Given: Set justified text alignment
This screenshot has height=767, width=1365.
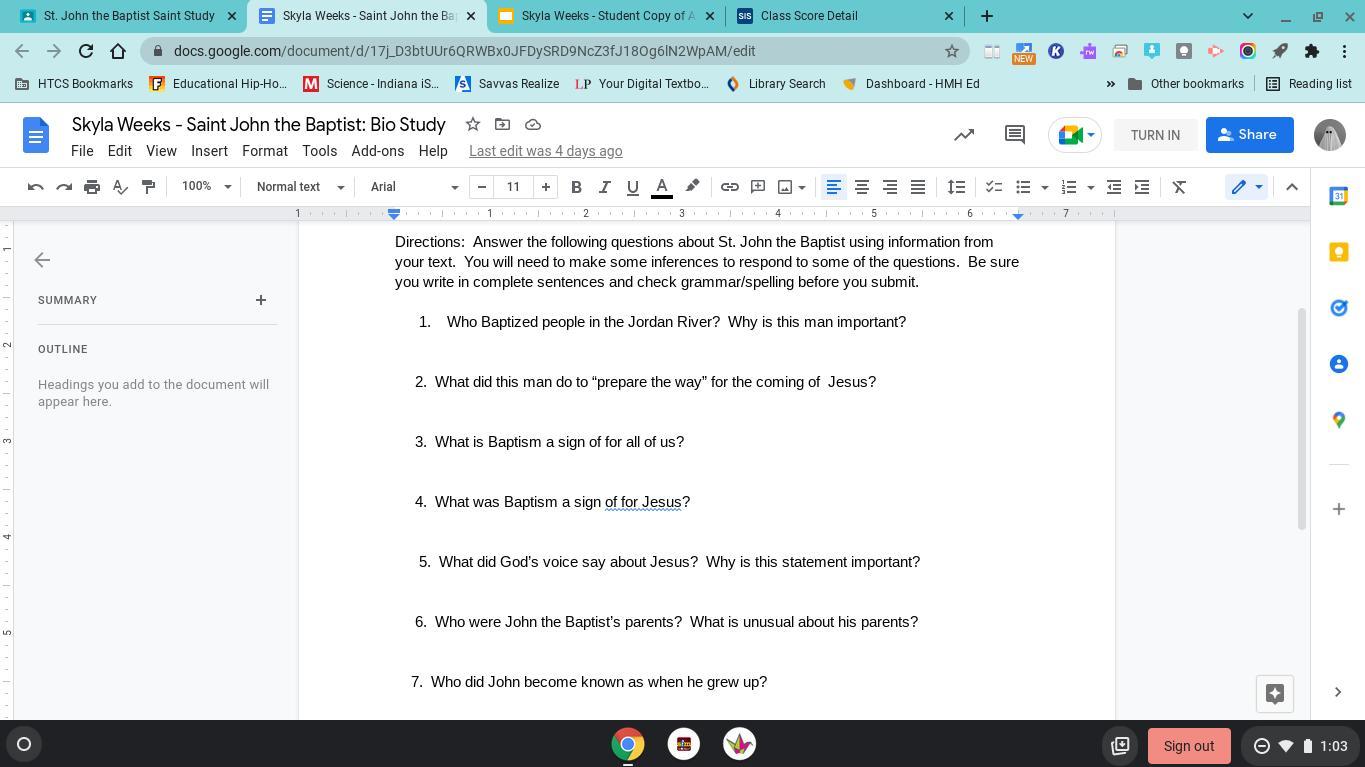Looking at the screenshot, I should (917, 187).
